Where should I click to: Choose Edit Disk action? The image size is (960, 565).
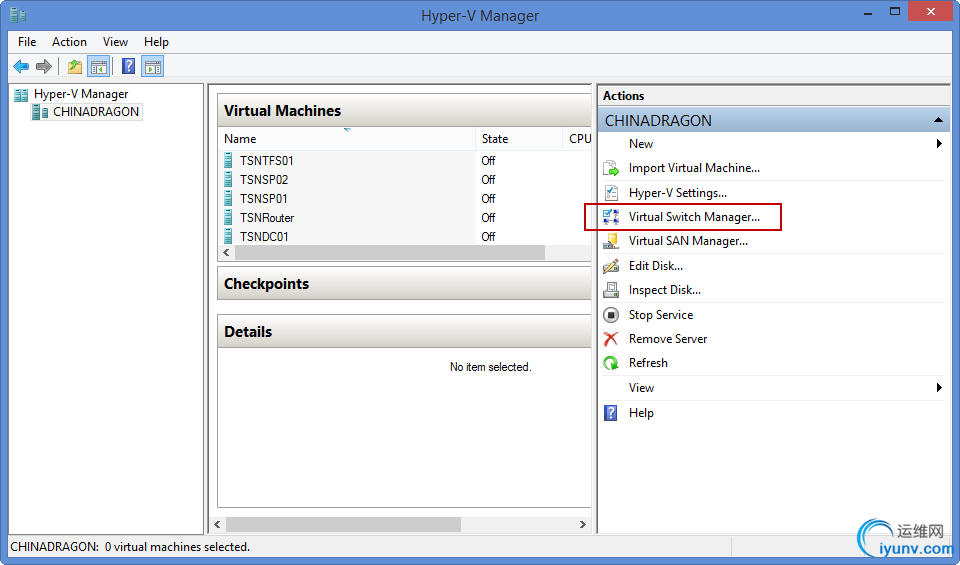[x=656, y=266]
